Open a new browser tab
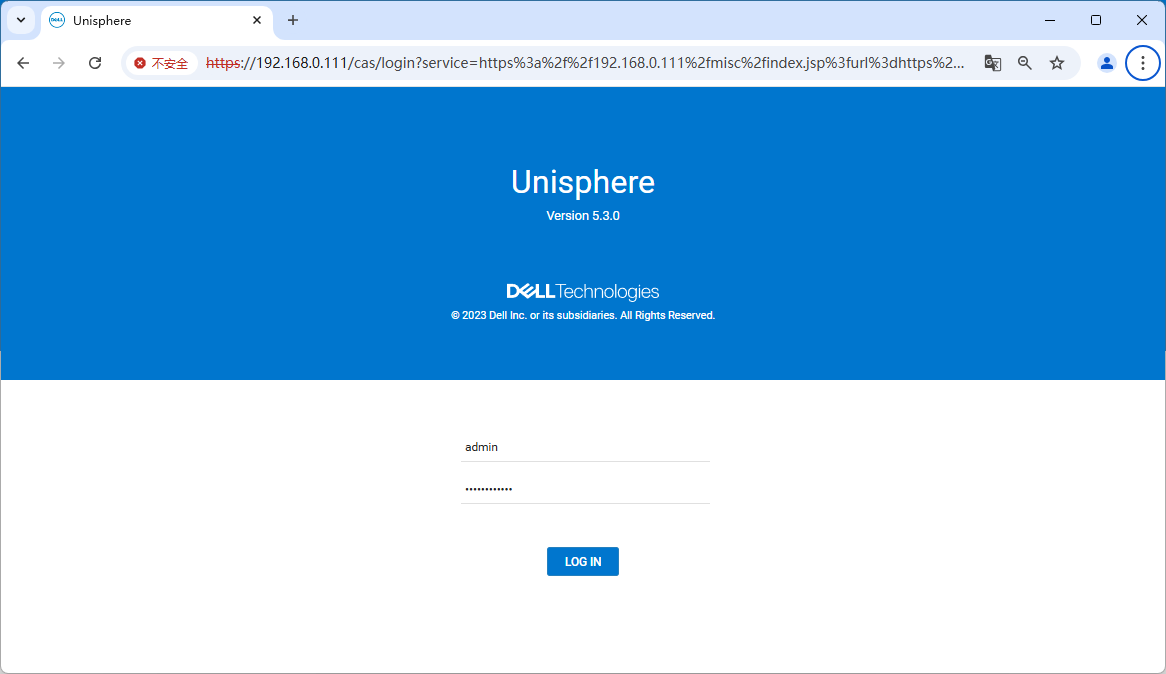The image size is (1166, 674). [x=293, y=20]
